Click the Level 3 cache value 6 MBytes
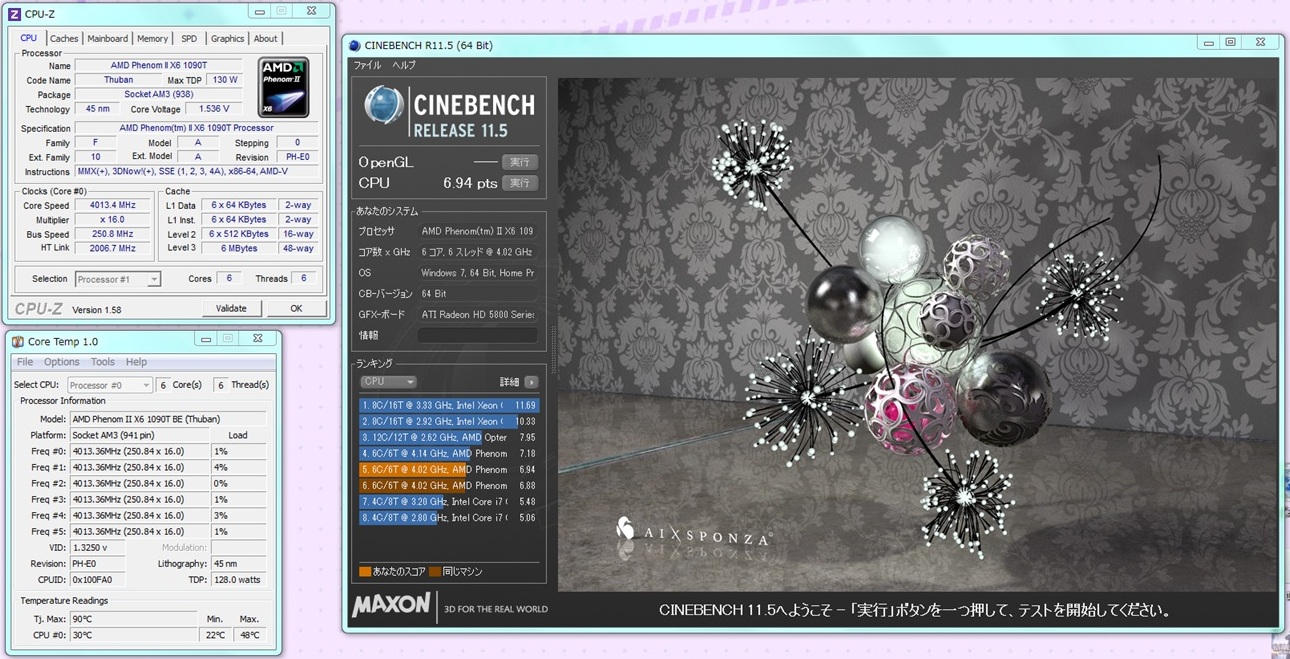This screenshot has width=1290, height=659. 239,248
